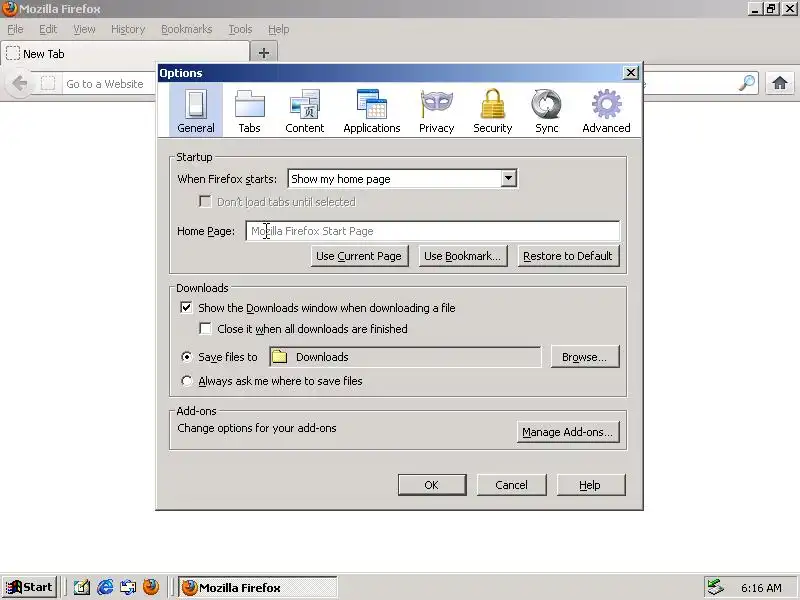Open the Tools menu

coord(240,29)
